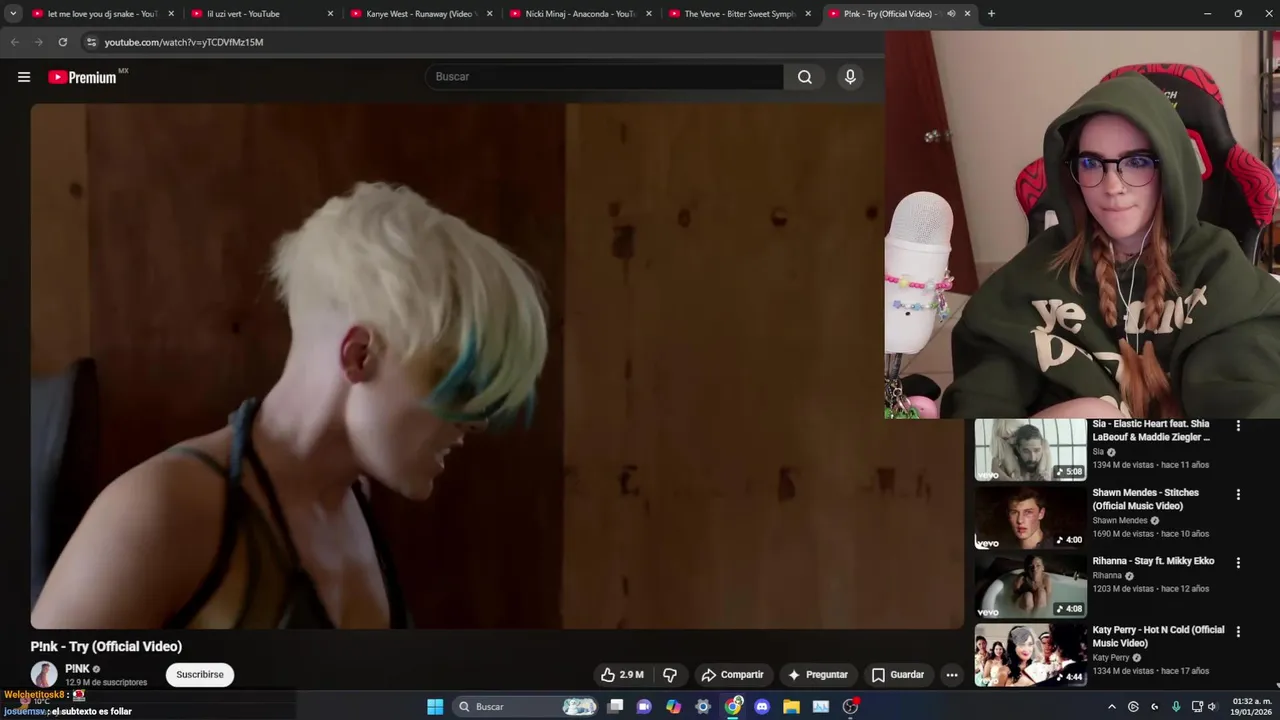Click the Suscribirse button
Image resolution: width=1280 pixels, height=720 pixels.
click(x=200, y=675)
